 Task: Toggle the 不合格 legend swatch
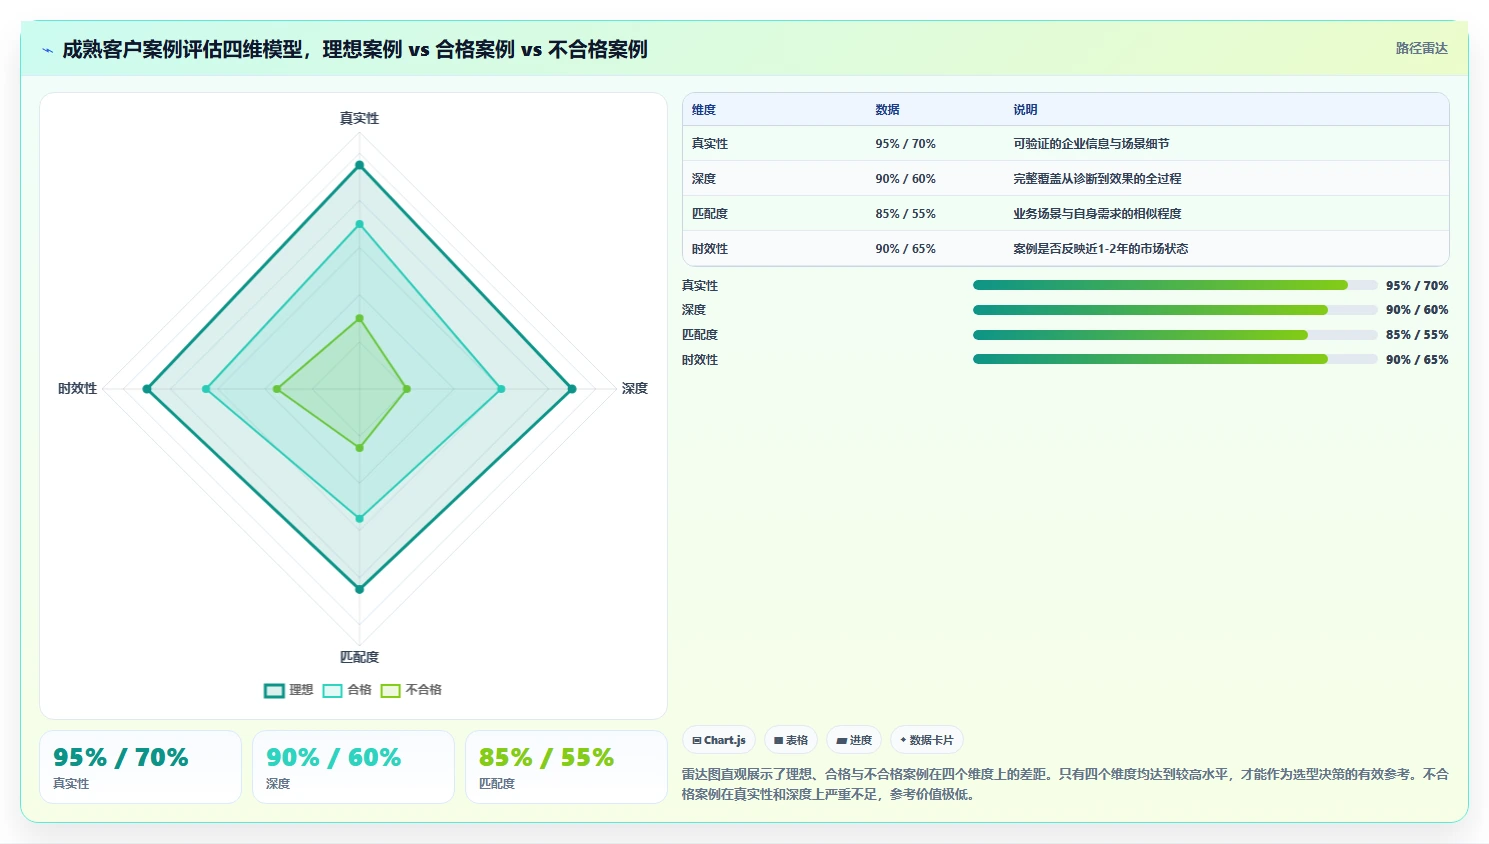391,690
